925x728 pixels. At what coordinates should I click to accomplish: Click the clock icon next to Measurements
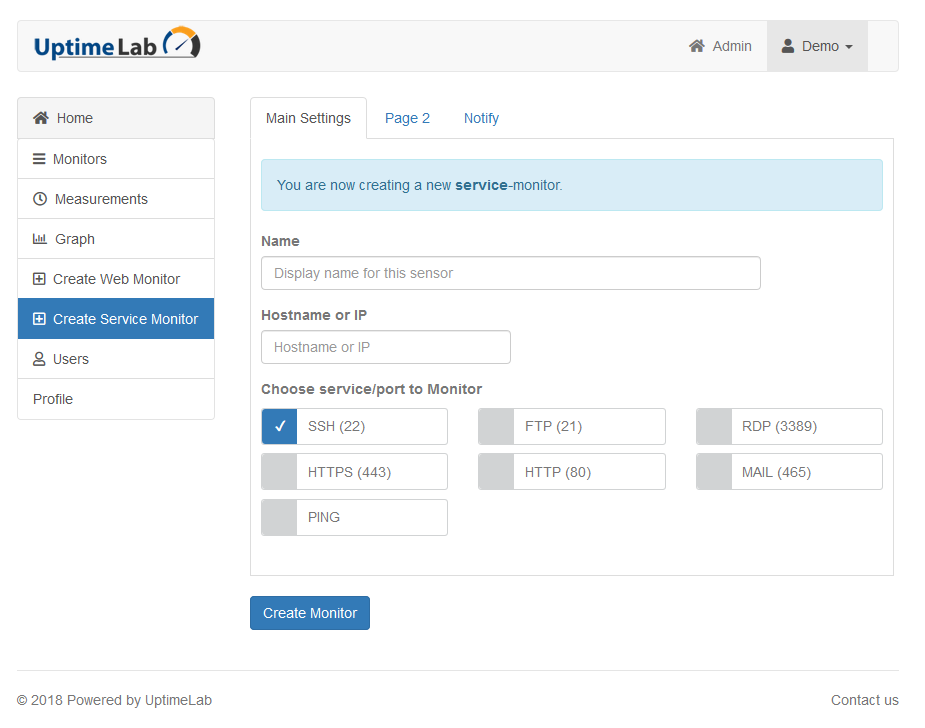pyautogui.click(x=40, y=199)
